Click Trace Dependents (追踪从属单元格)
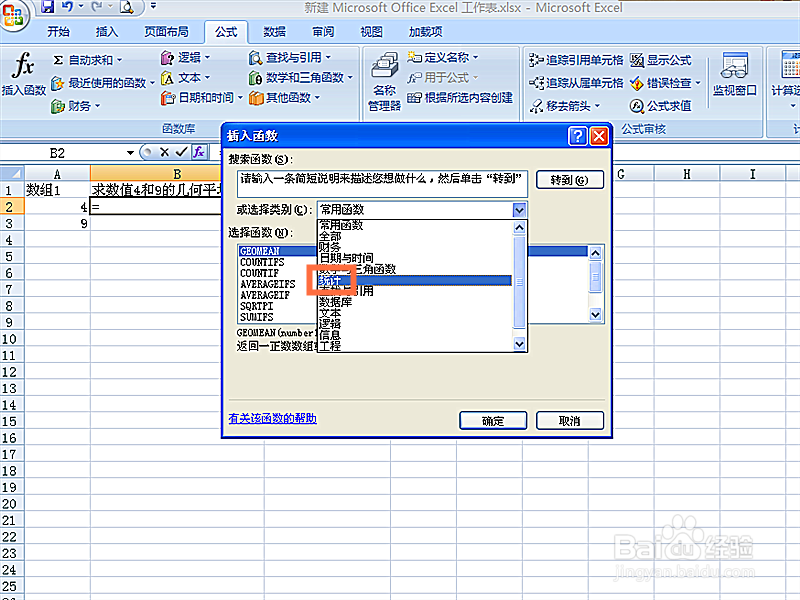 point(576,83)
